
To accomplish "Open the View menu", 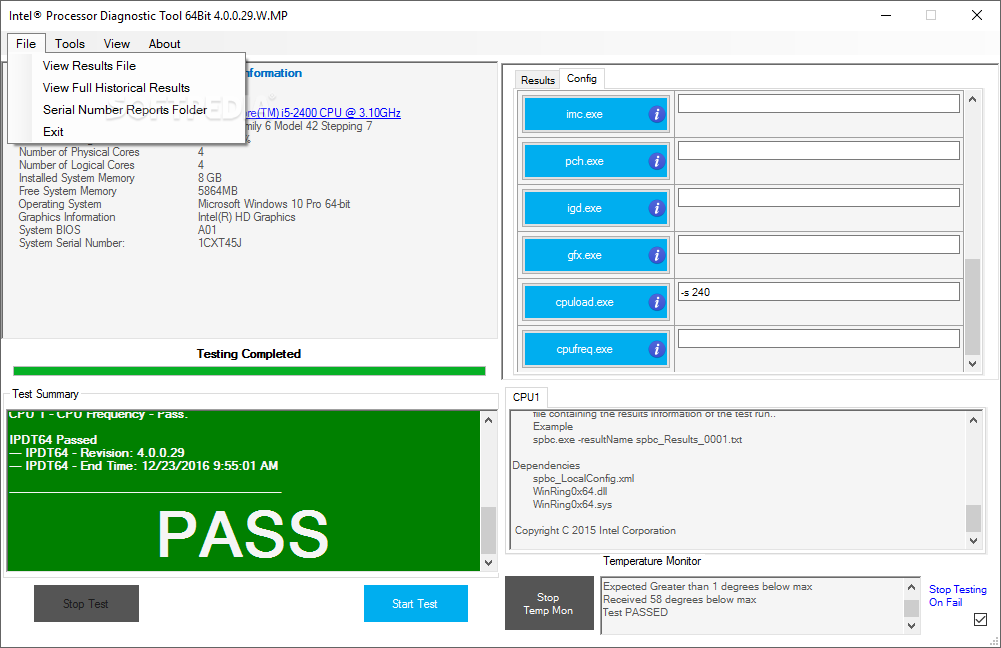I will coord(117,43).
